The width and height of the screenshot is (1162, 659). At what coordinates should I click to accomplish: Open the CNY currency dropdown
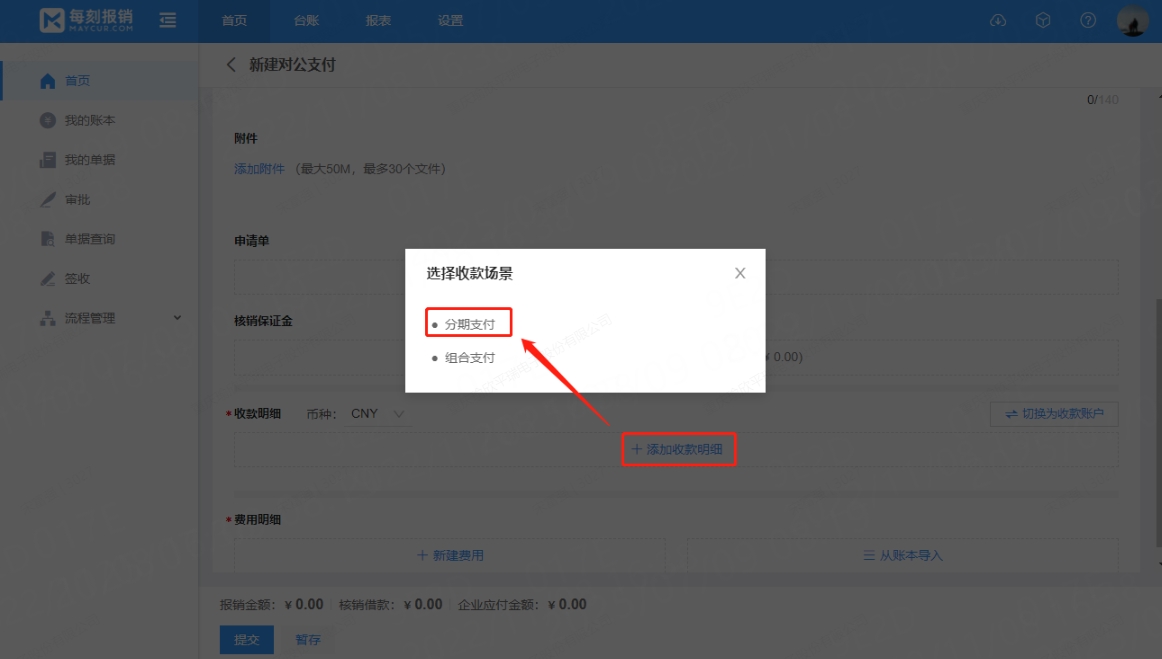378,414
